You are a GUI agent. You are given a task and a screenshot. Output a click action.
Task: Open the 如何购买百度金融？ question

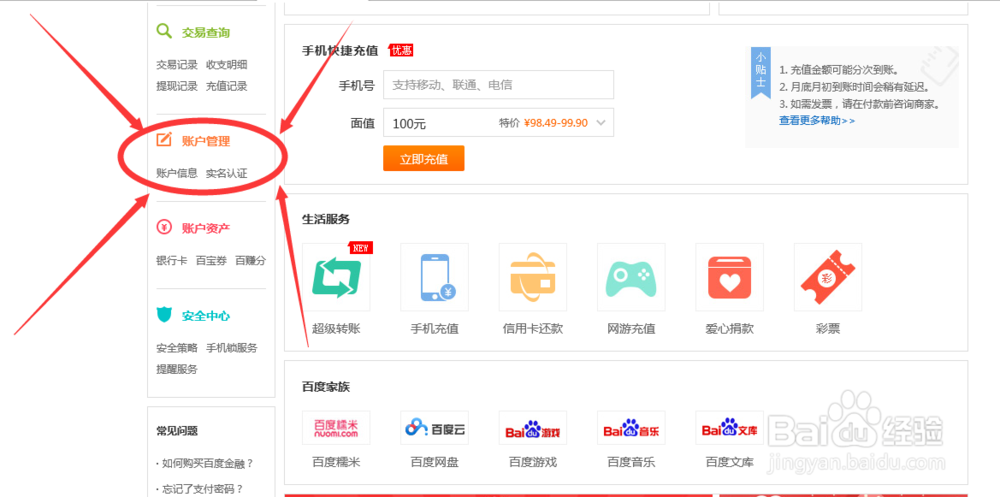[x=205, y=463]
